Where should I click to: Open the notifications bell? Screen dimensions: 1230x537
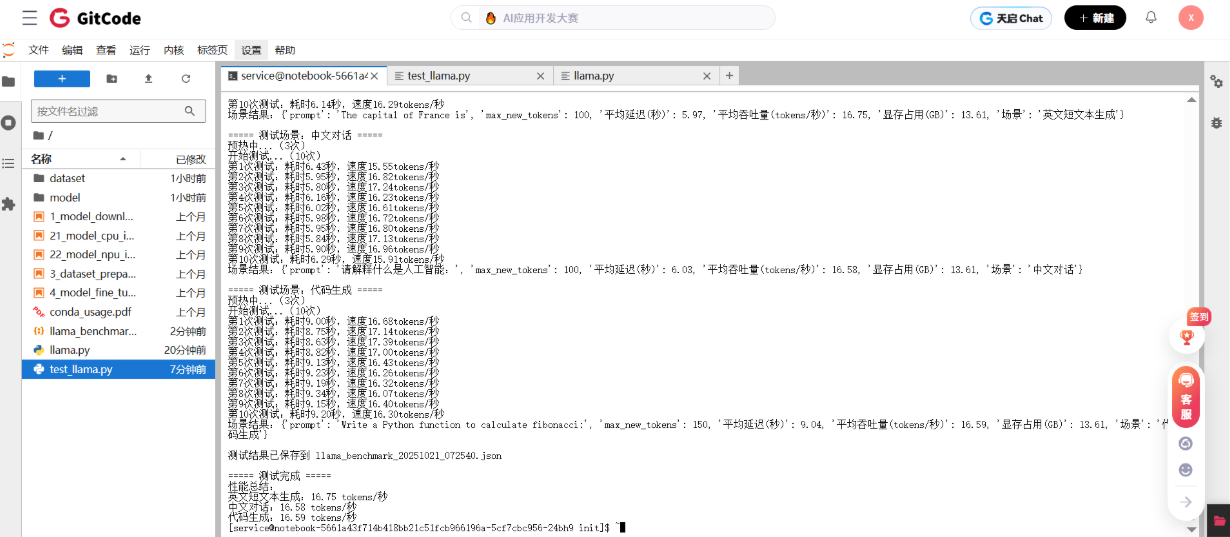[1151, 18]
